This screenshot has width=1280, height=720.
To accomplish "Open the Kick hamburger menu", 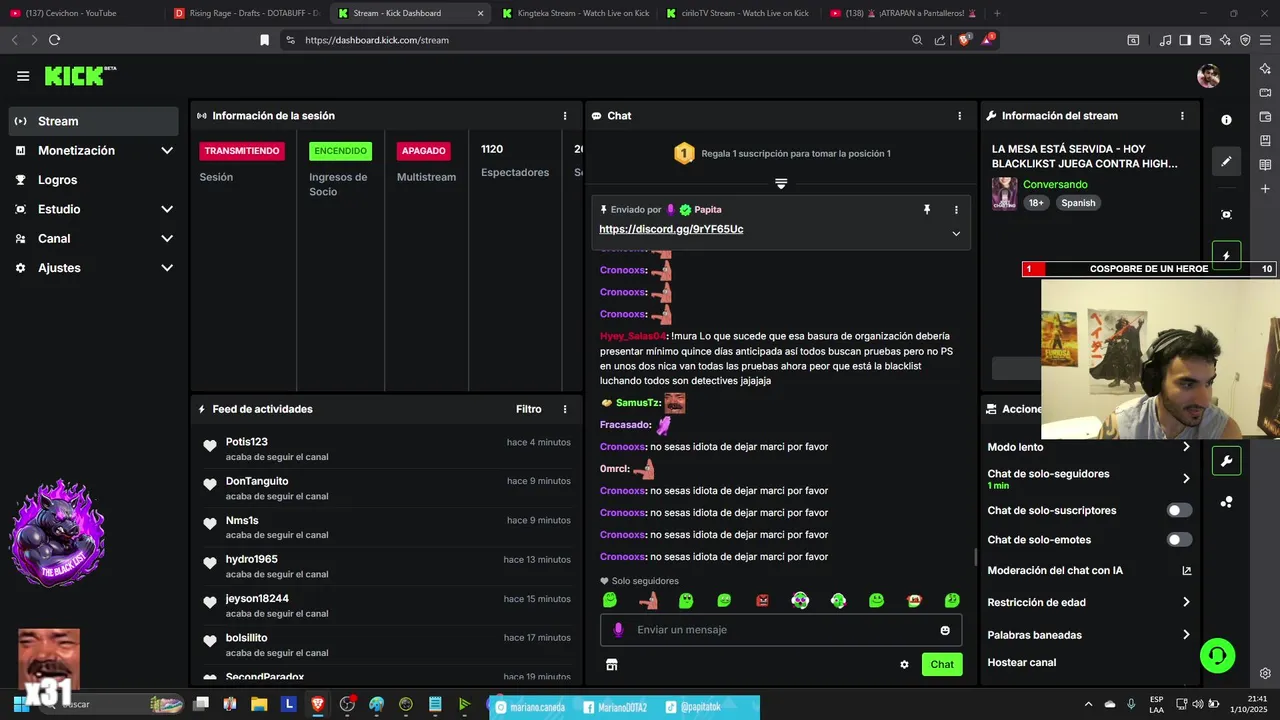I will coord(23,76).
